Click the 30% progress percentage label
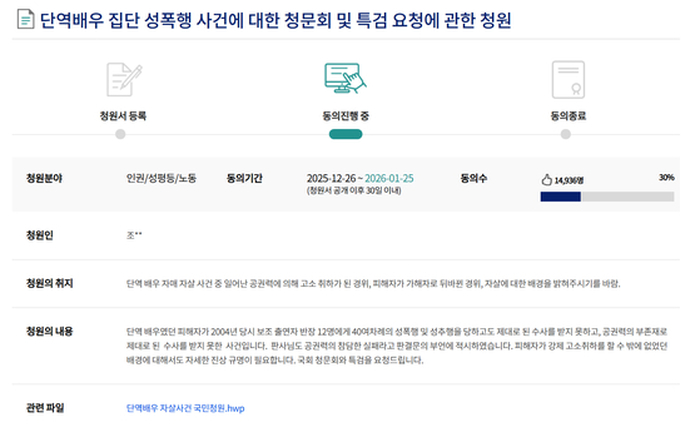Screen dimensions: 700x432 click(x=666, y=178)
